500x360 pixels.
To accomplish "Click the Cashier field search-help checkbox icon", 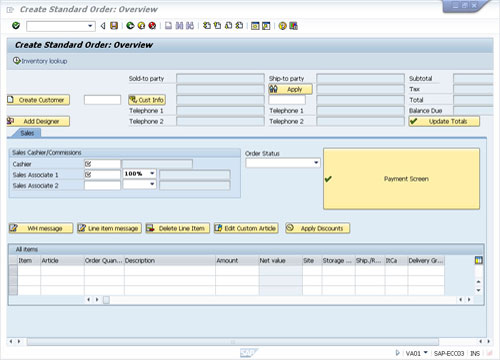I will [88, 164].
